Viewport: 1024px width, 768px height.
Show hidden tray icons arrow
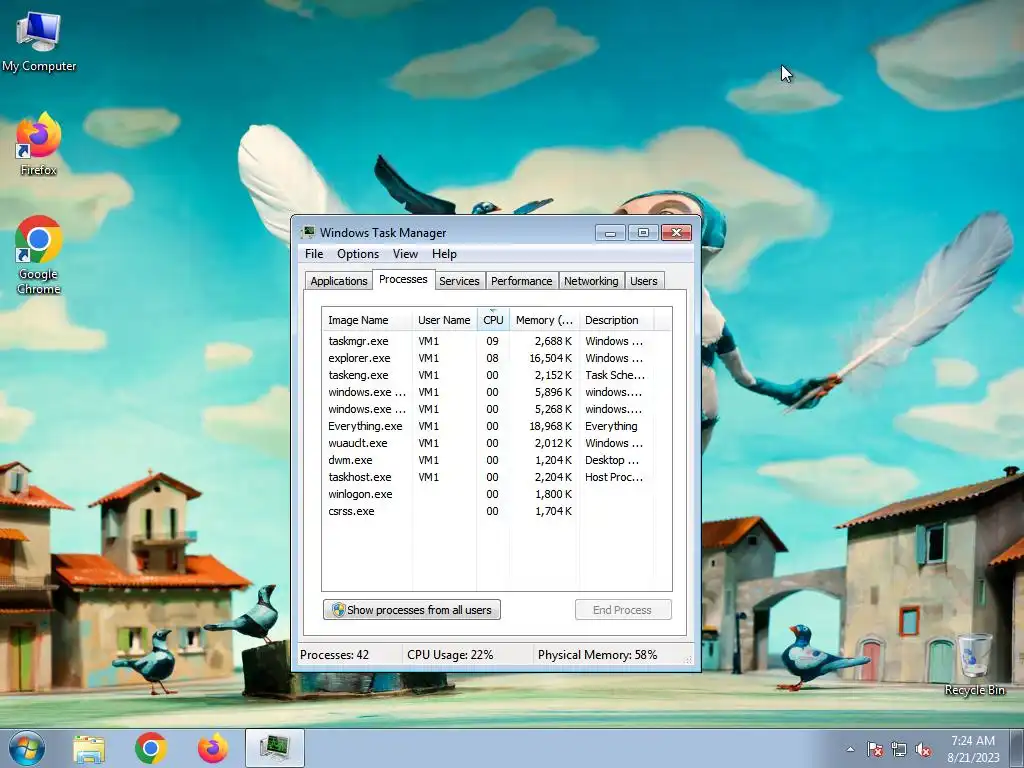[x=850, y=749]
